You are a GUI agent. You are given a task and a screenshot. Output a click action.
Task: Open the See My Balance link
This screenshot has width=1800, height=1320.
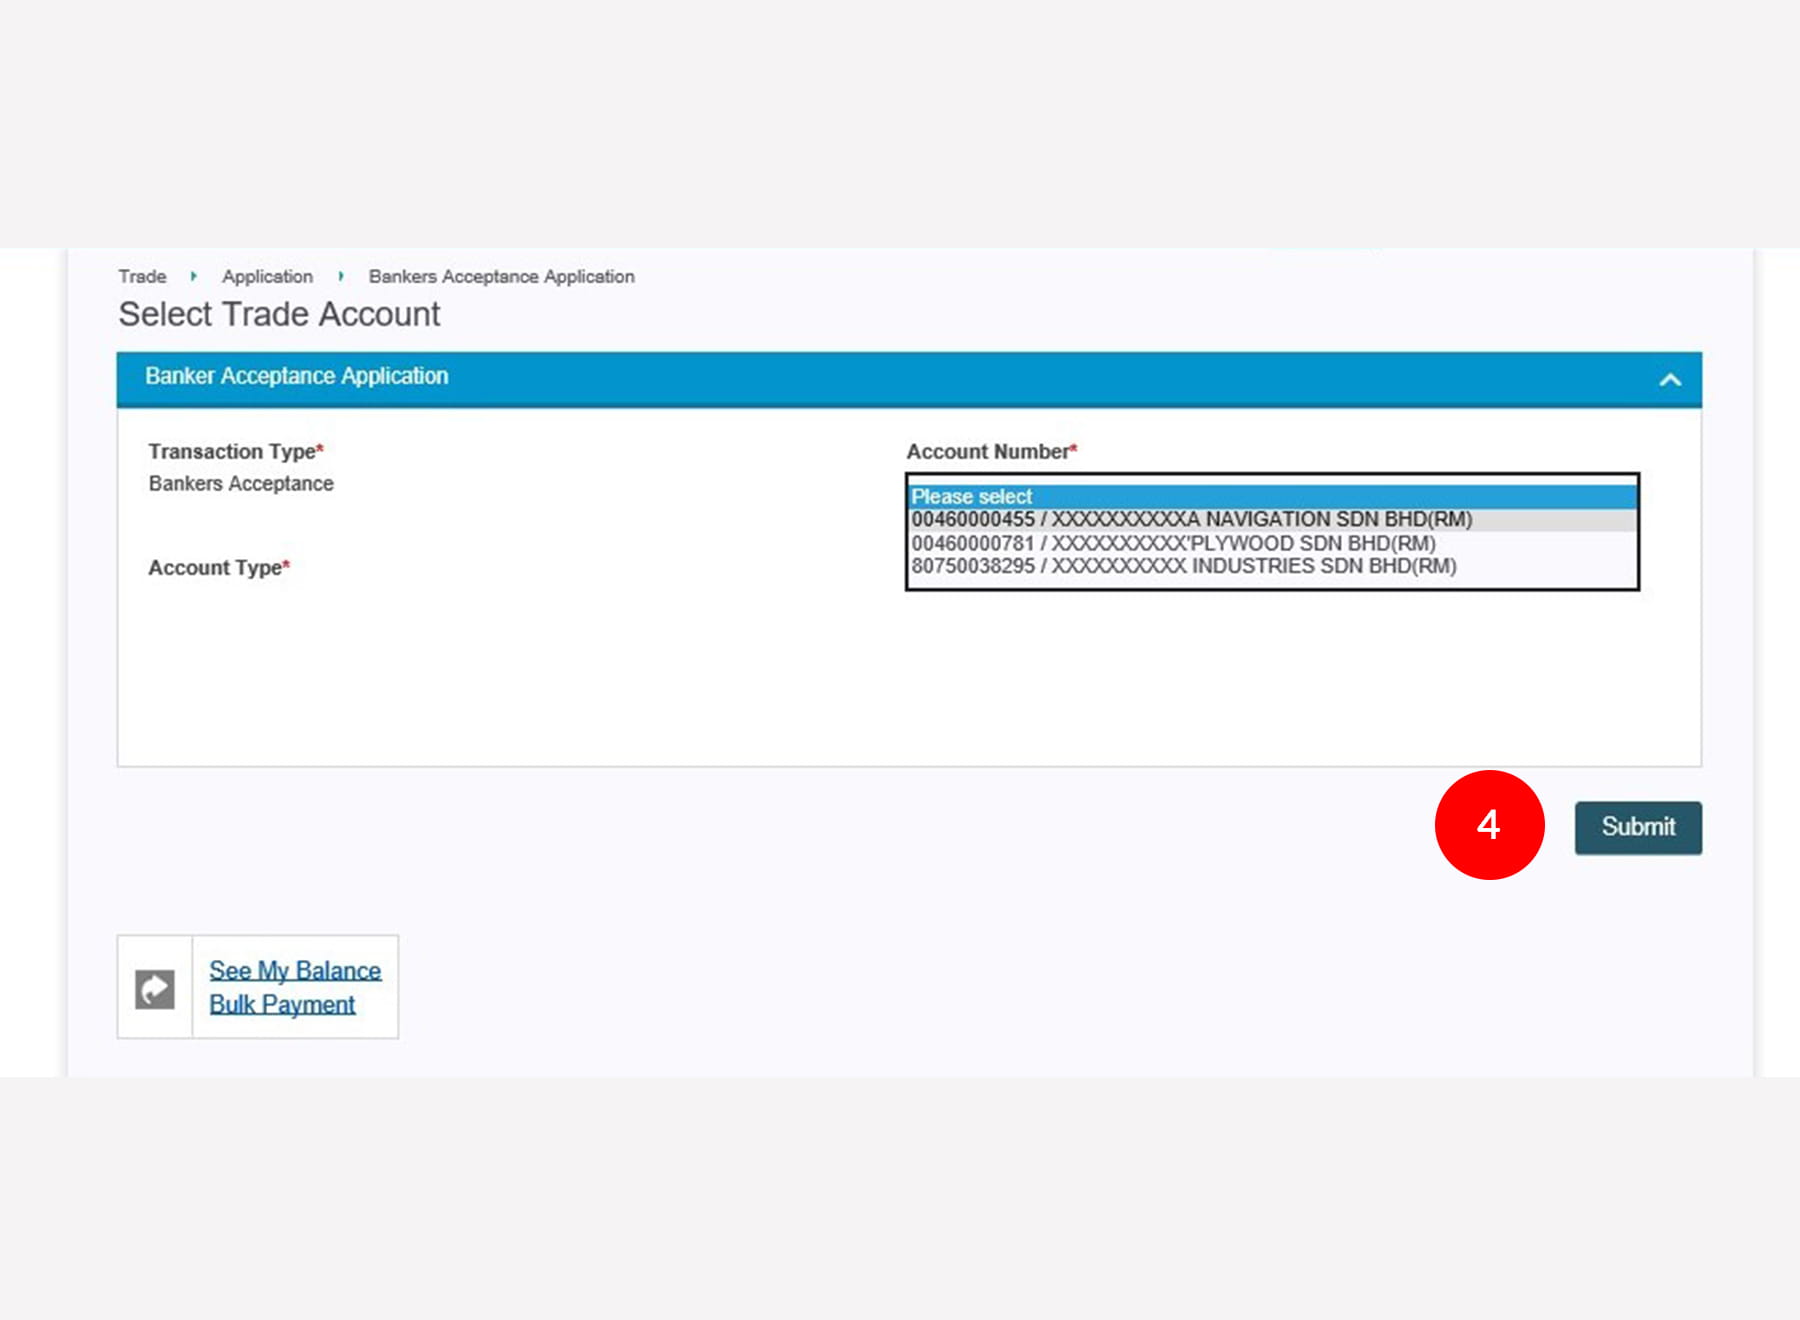(x=295, y=971)
